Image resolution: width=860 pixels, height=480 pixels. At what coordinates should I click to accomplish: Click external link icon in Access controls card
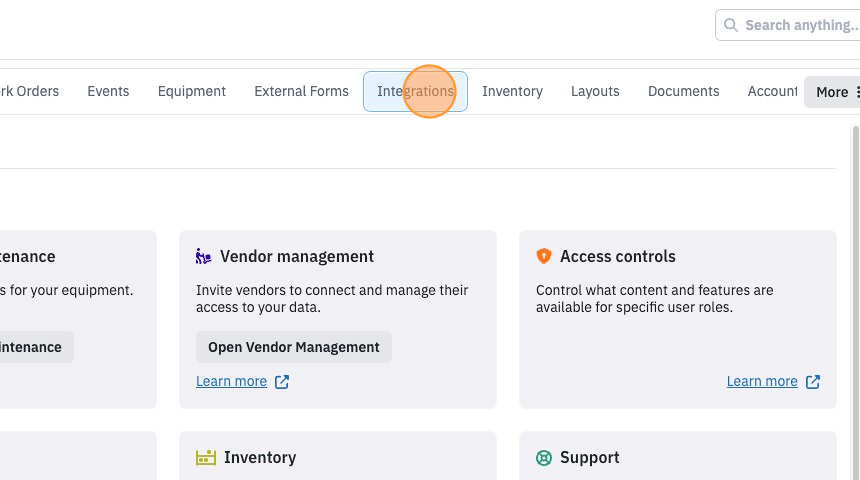point(813,382)
